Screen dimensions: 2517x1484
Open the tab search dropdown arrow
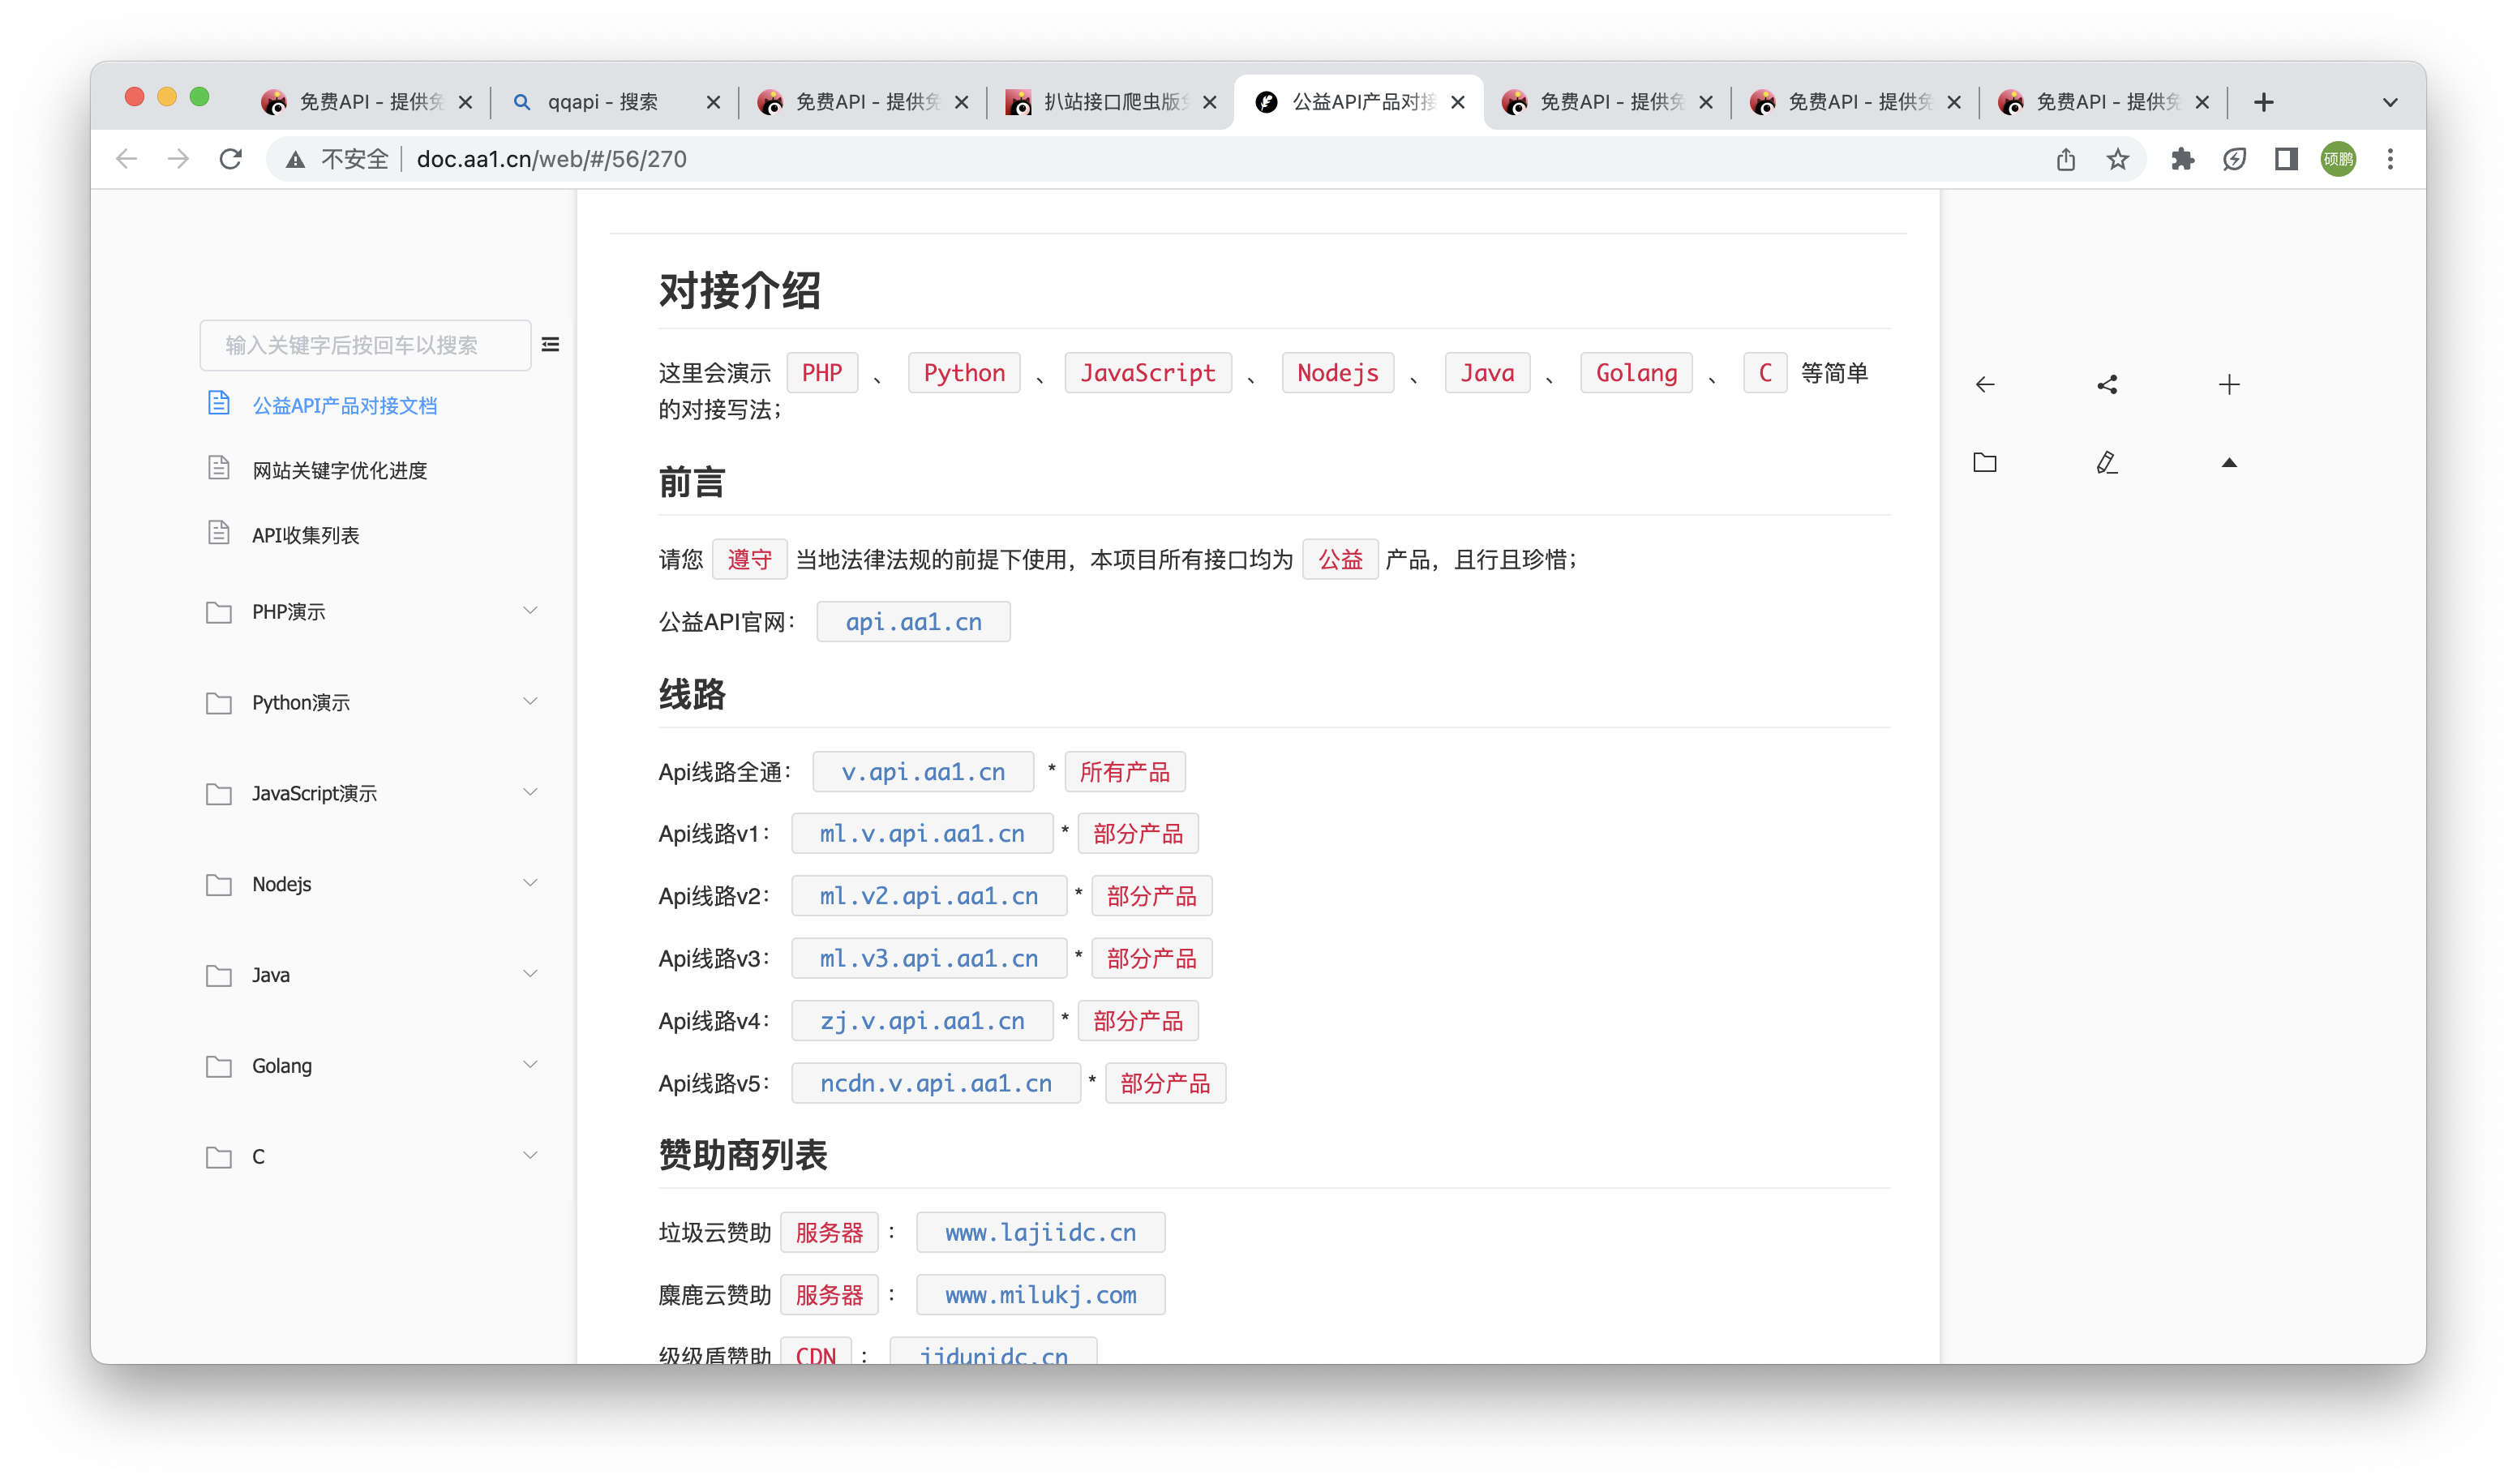[2390, 102]
